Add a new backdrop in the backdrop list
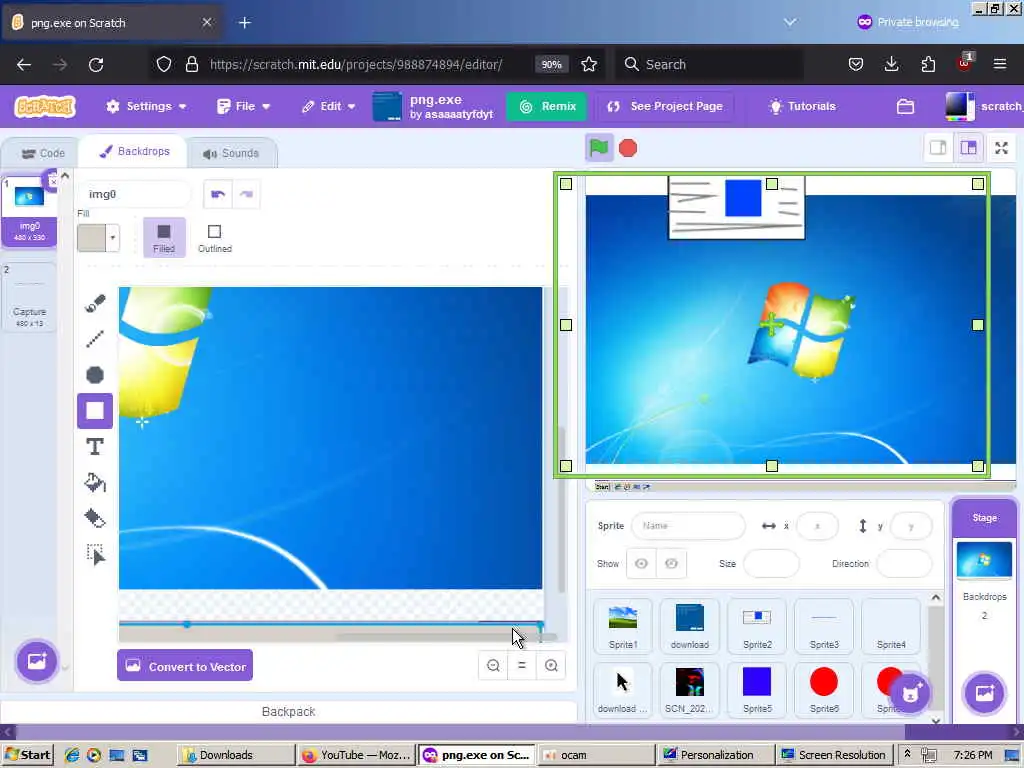The image size is (1024, 768). click(37, 661)
